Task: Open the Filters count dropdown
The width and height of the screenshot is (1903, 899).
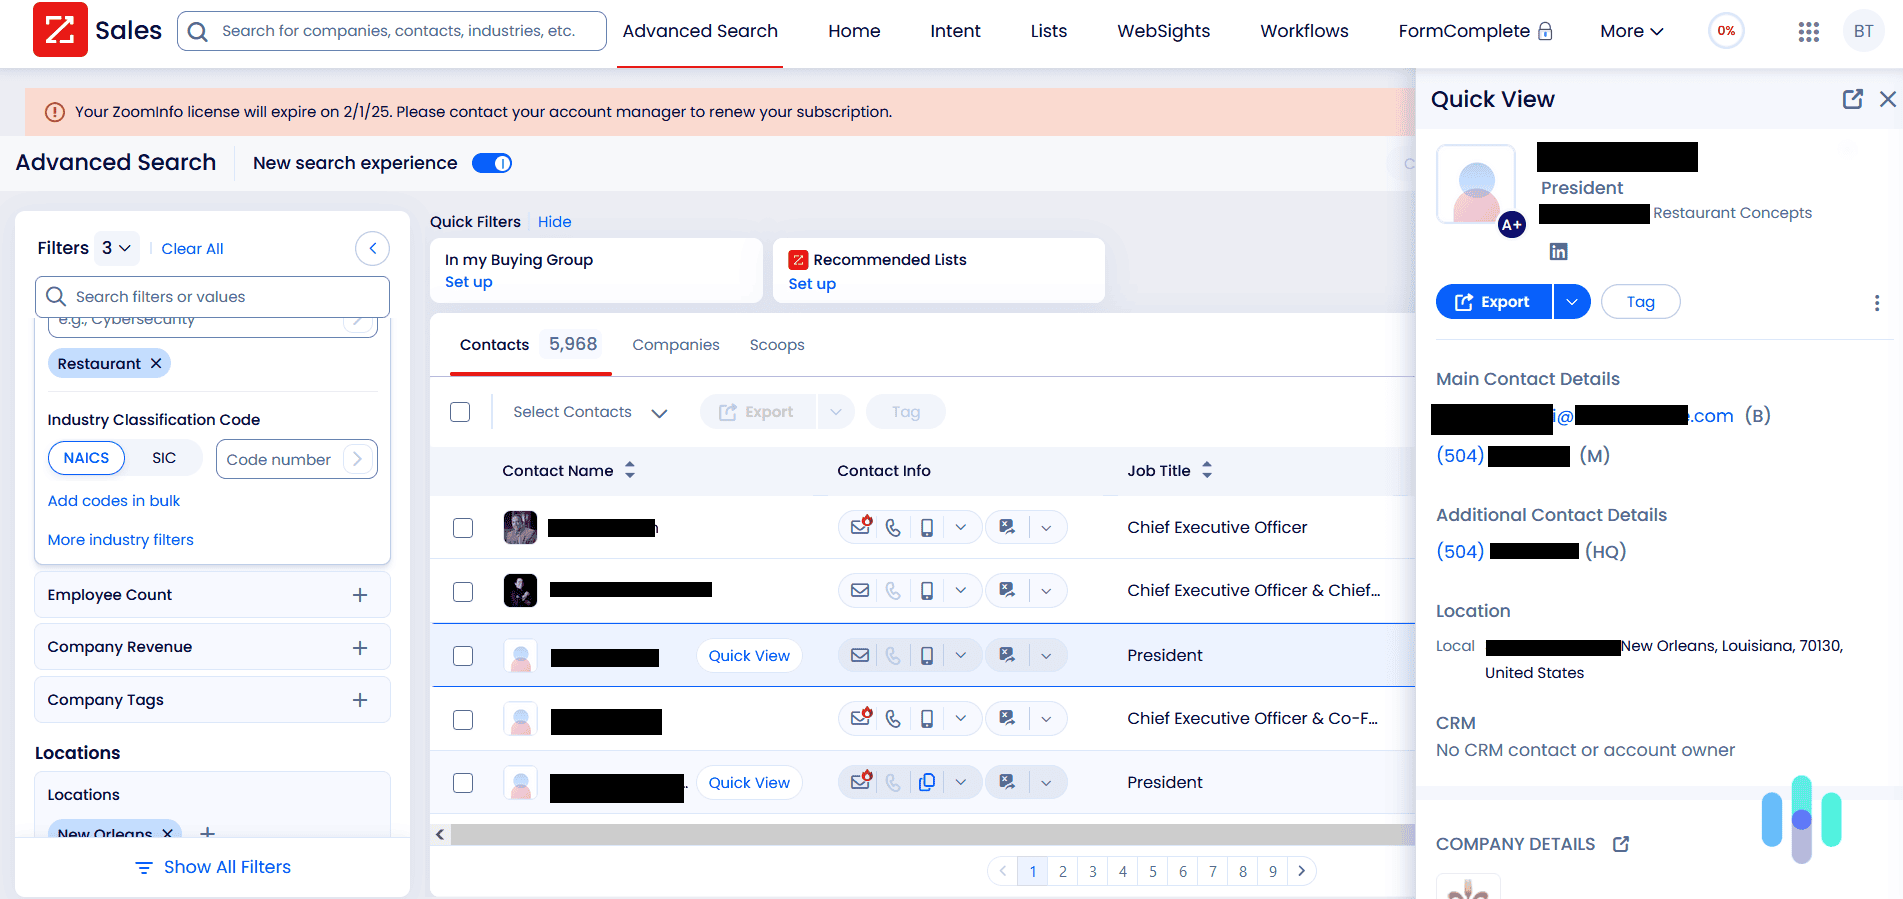Action: coord(117,248)
